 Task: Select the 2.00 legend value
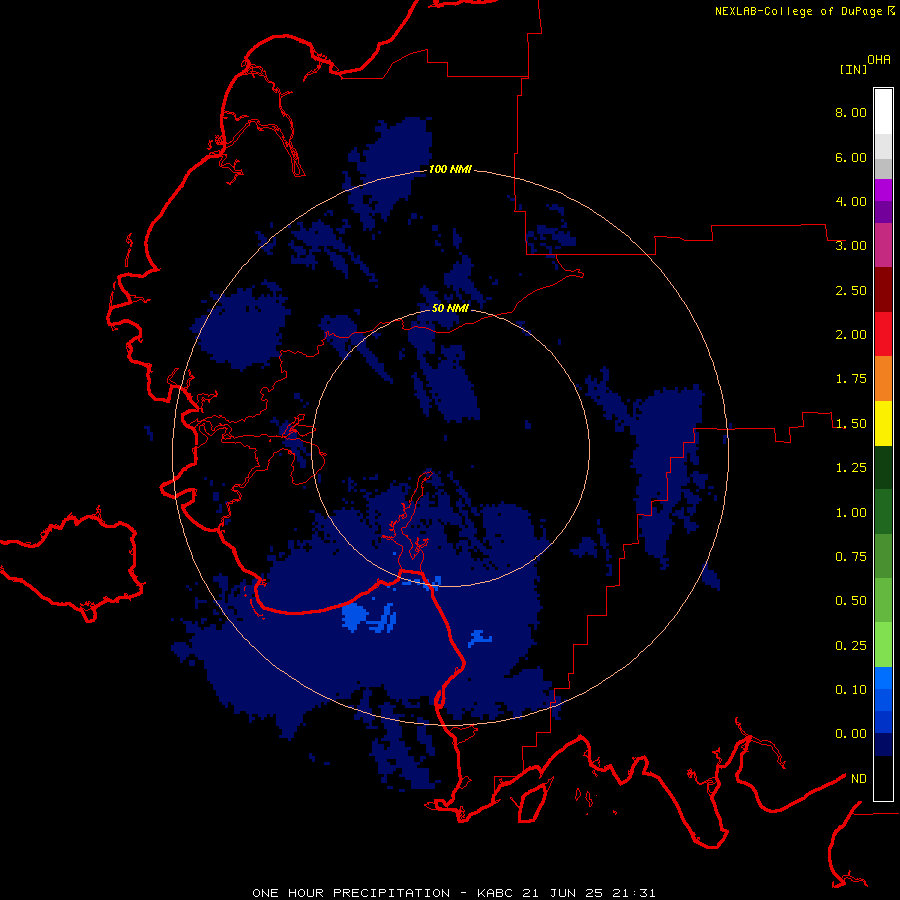(x=851, y=335)
